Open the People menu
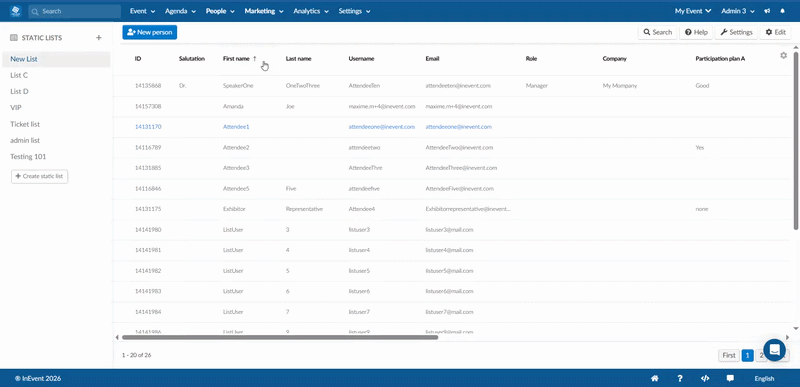 click(220, 11)
